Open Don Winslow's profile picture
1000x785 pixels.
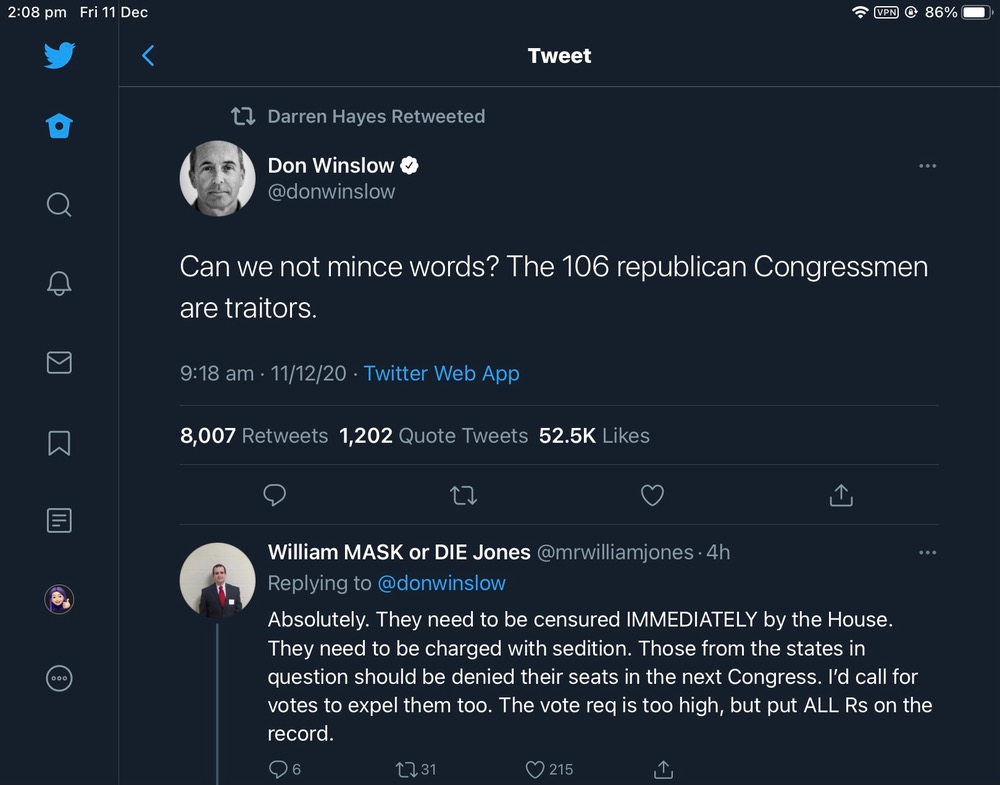[217, 179]
